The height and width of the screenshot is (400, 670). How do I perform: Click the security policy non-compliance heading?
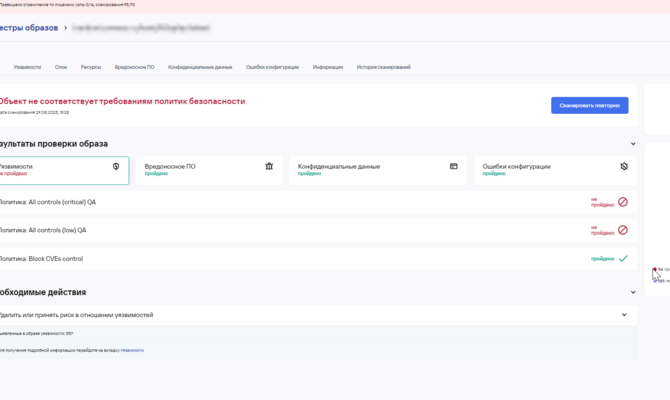tap(122, 101)
